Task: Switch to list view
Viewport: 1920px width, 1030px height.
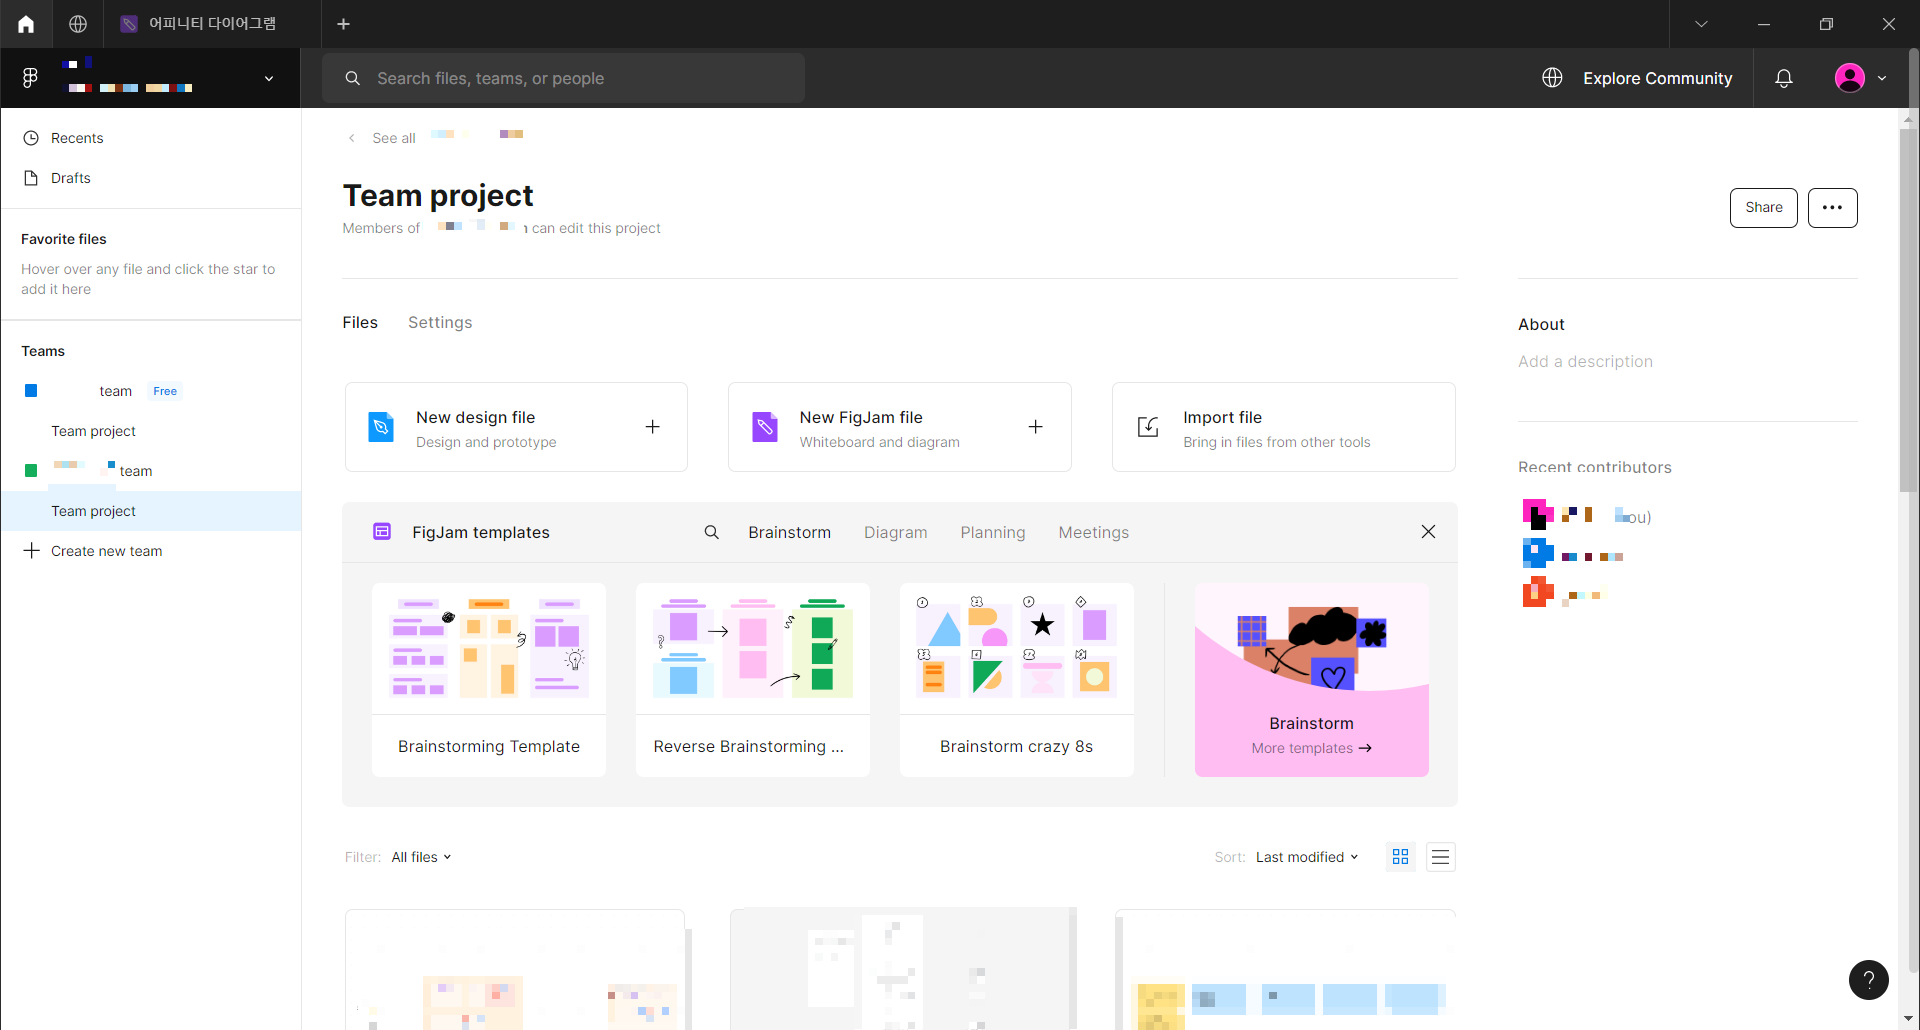Action: coord(1440,857)
